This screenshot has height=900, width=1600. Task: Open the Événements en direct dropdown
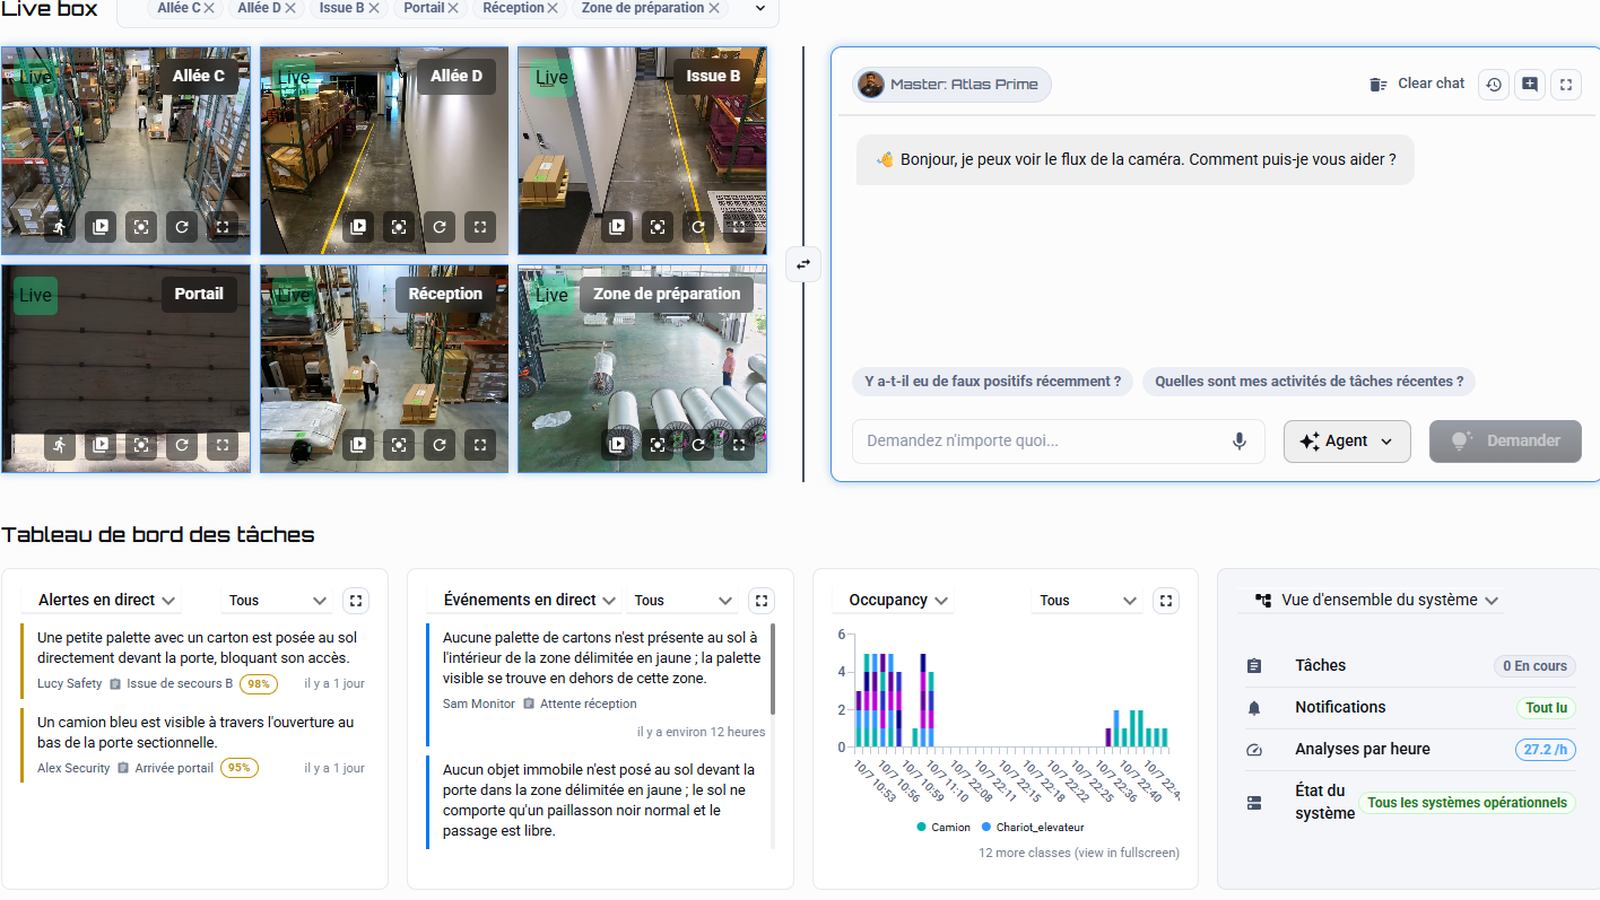[529, 600]
